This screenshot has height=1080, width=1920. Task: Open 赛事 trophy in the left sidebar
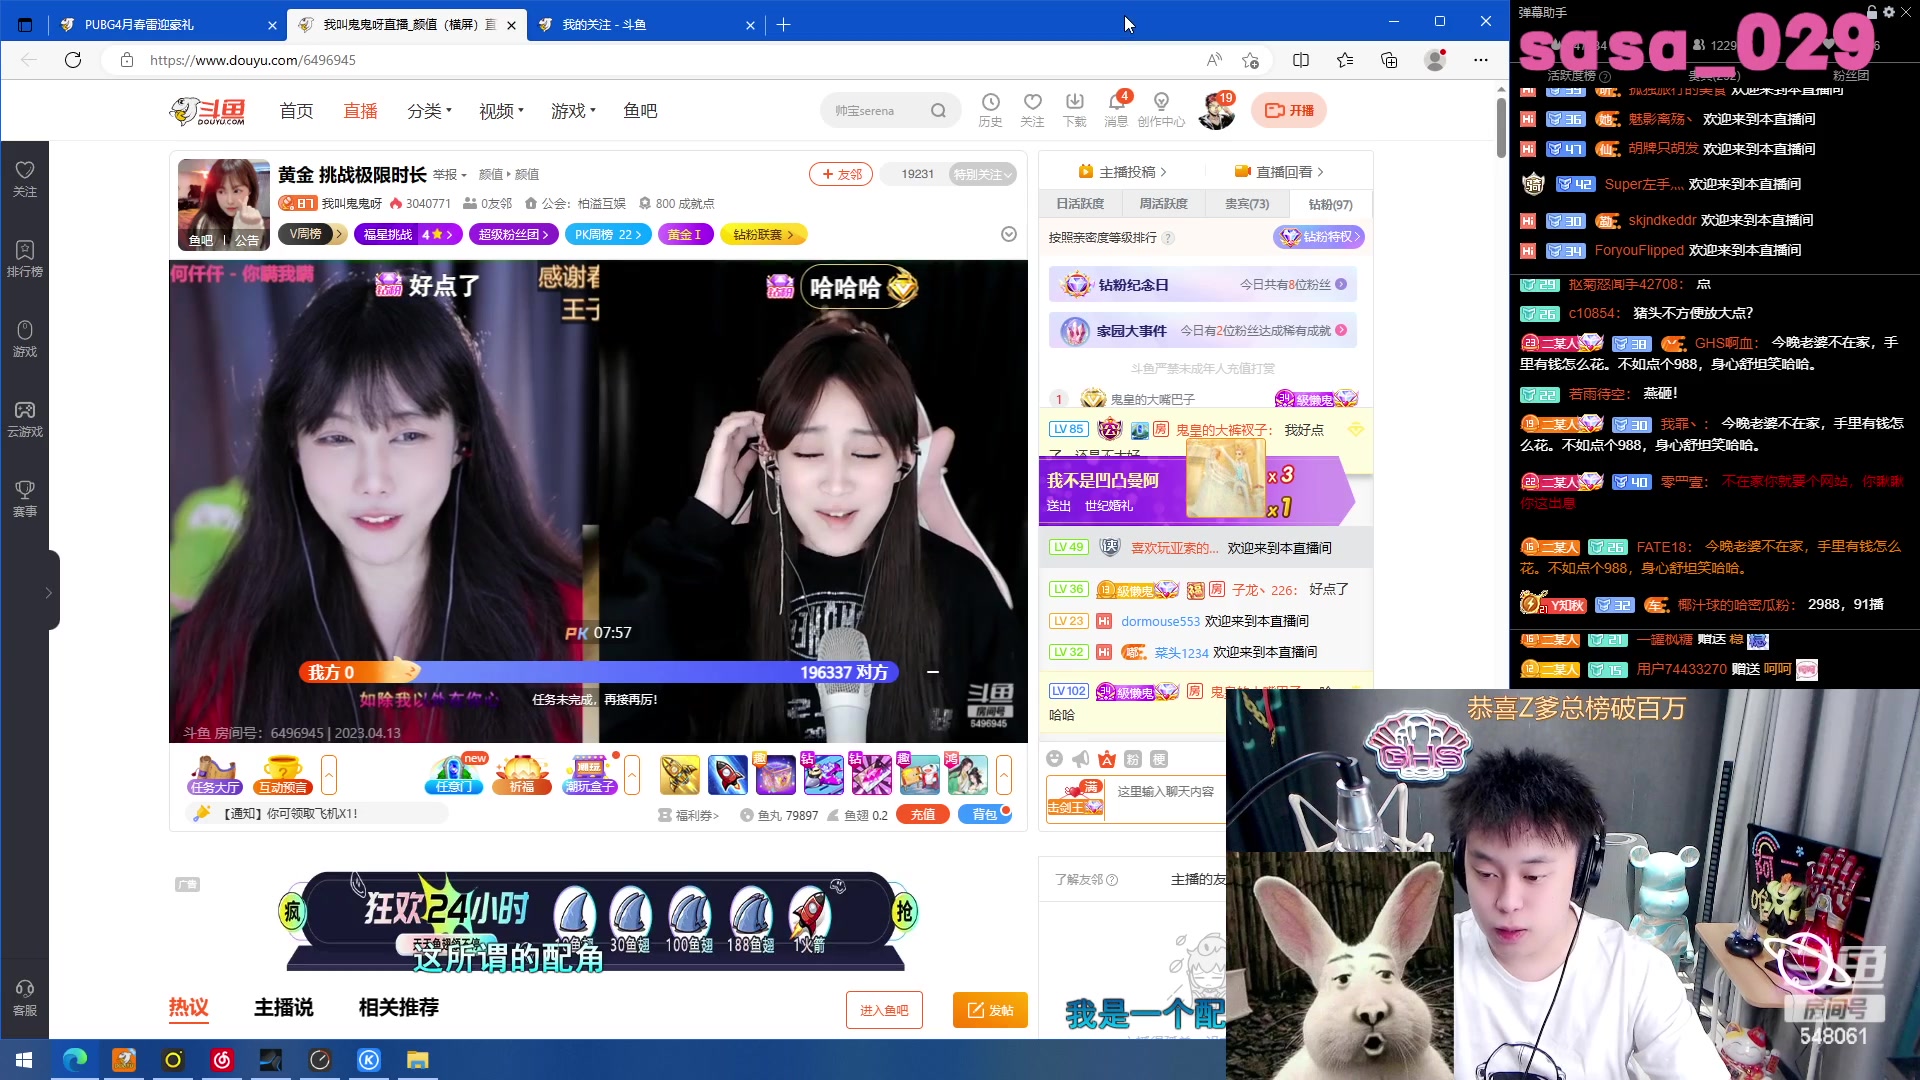click(25, 498)
